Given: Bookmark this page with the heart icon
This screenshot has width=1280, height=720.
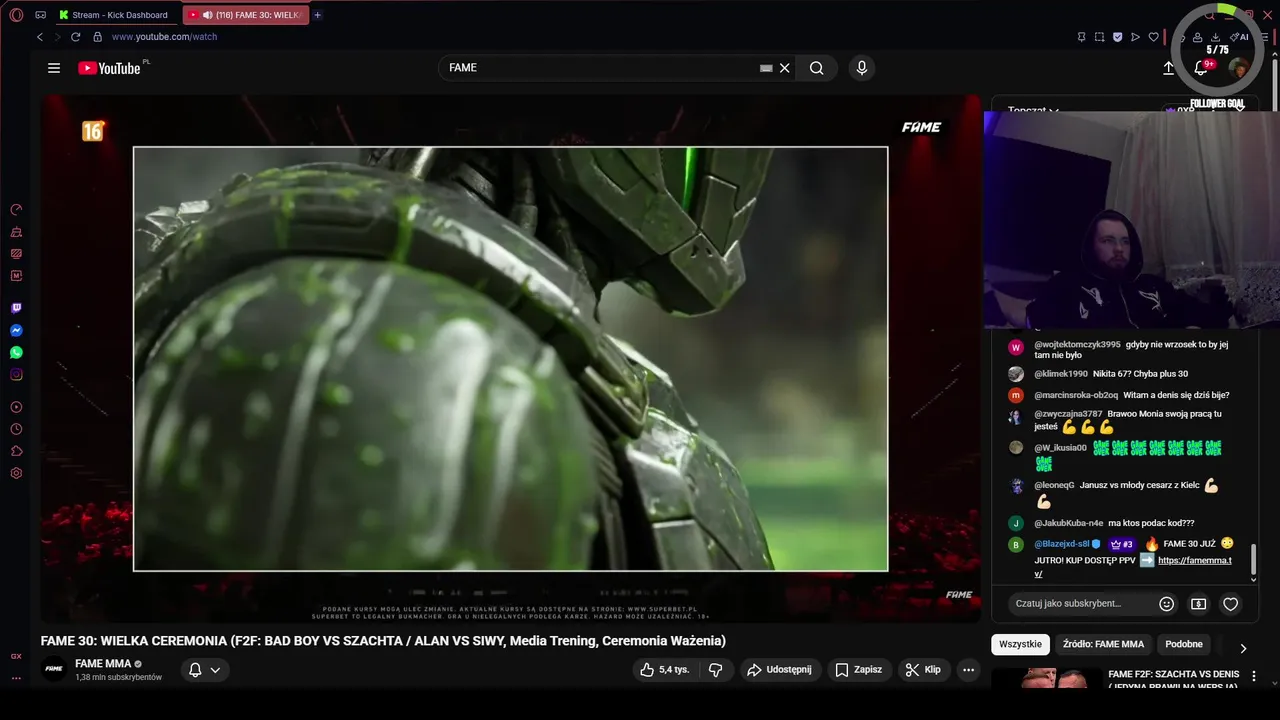Looking at the screenshot, I should click(1153, 37).
